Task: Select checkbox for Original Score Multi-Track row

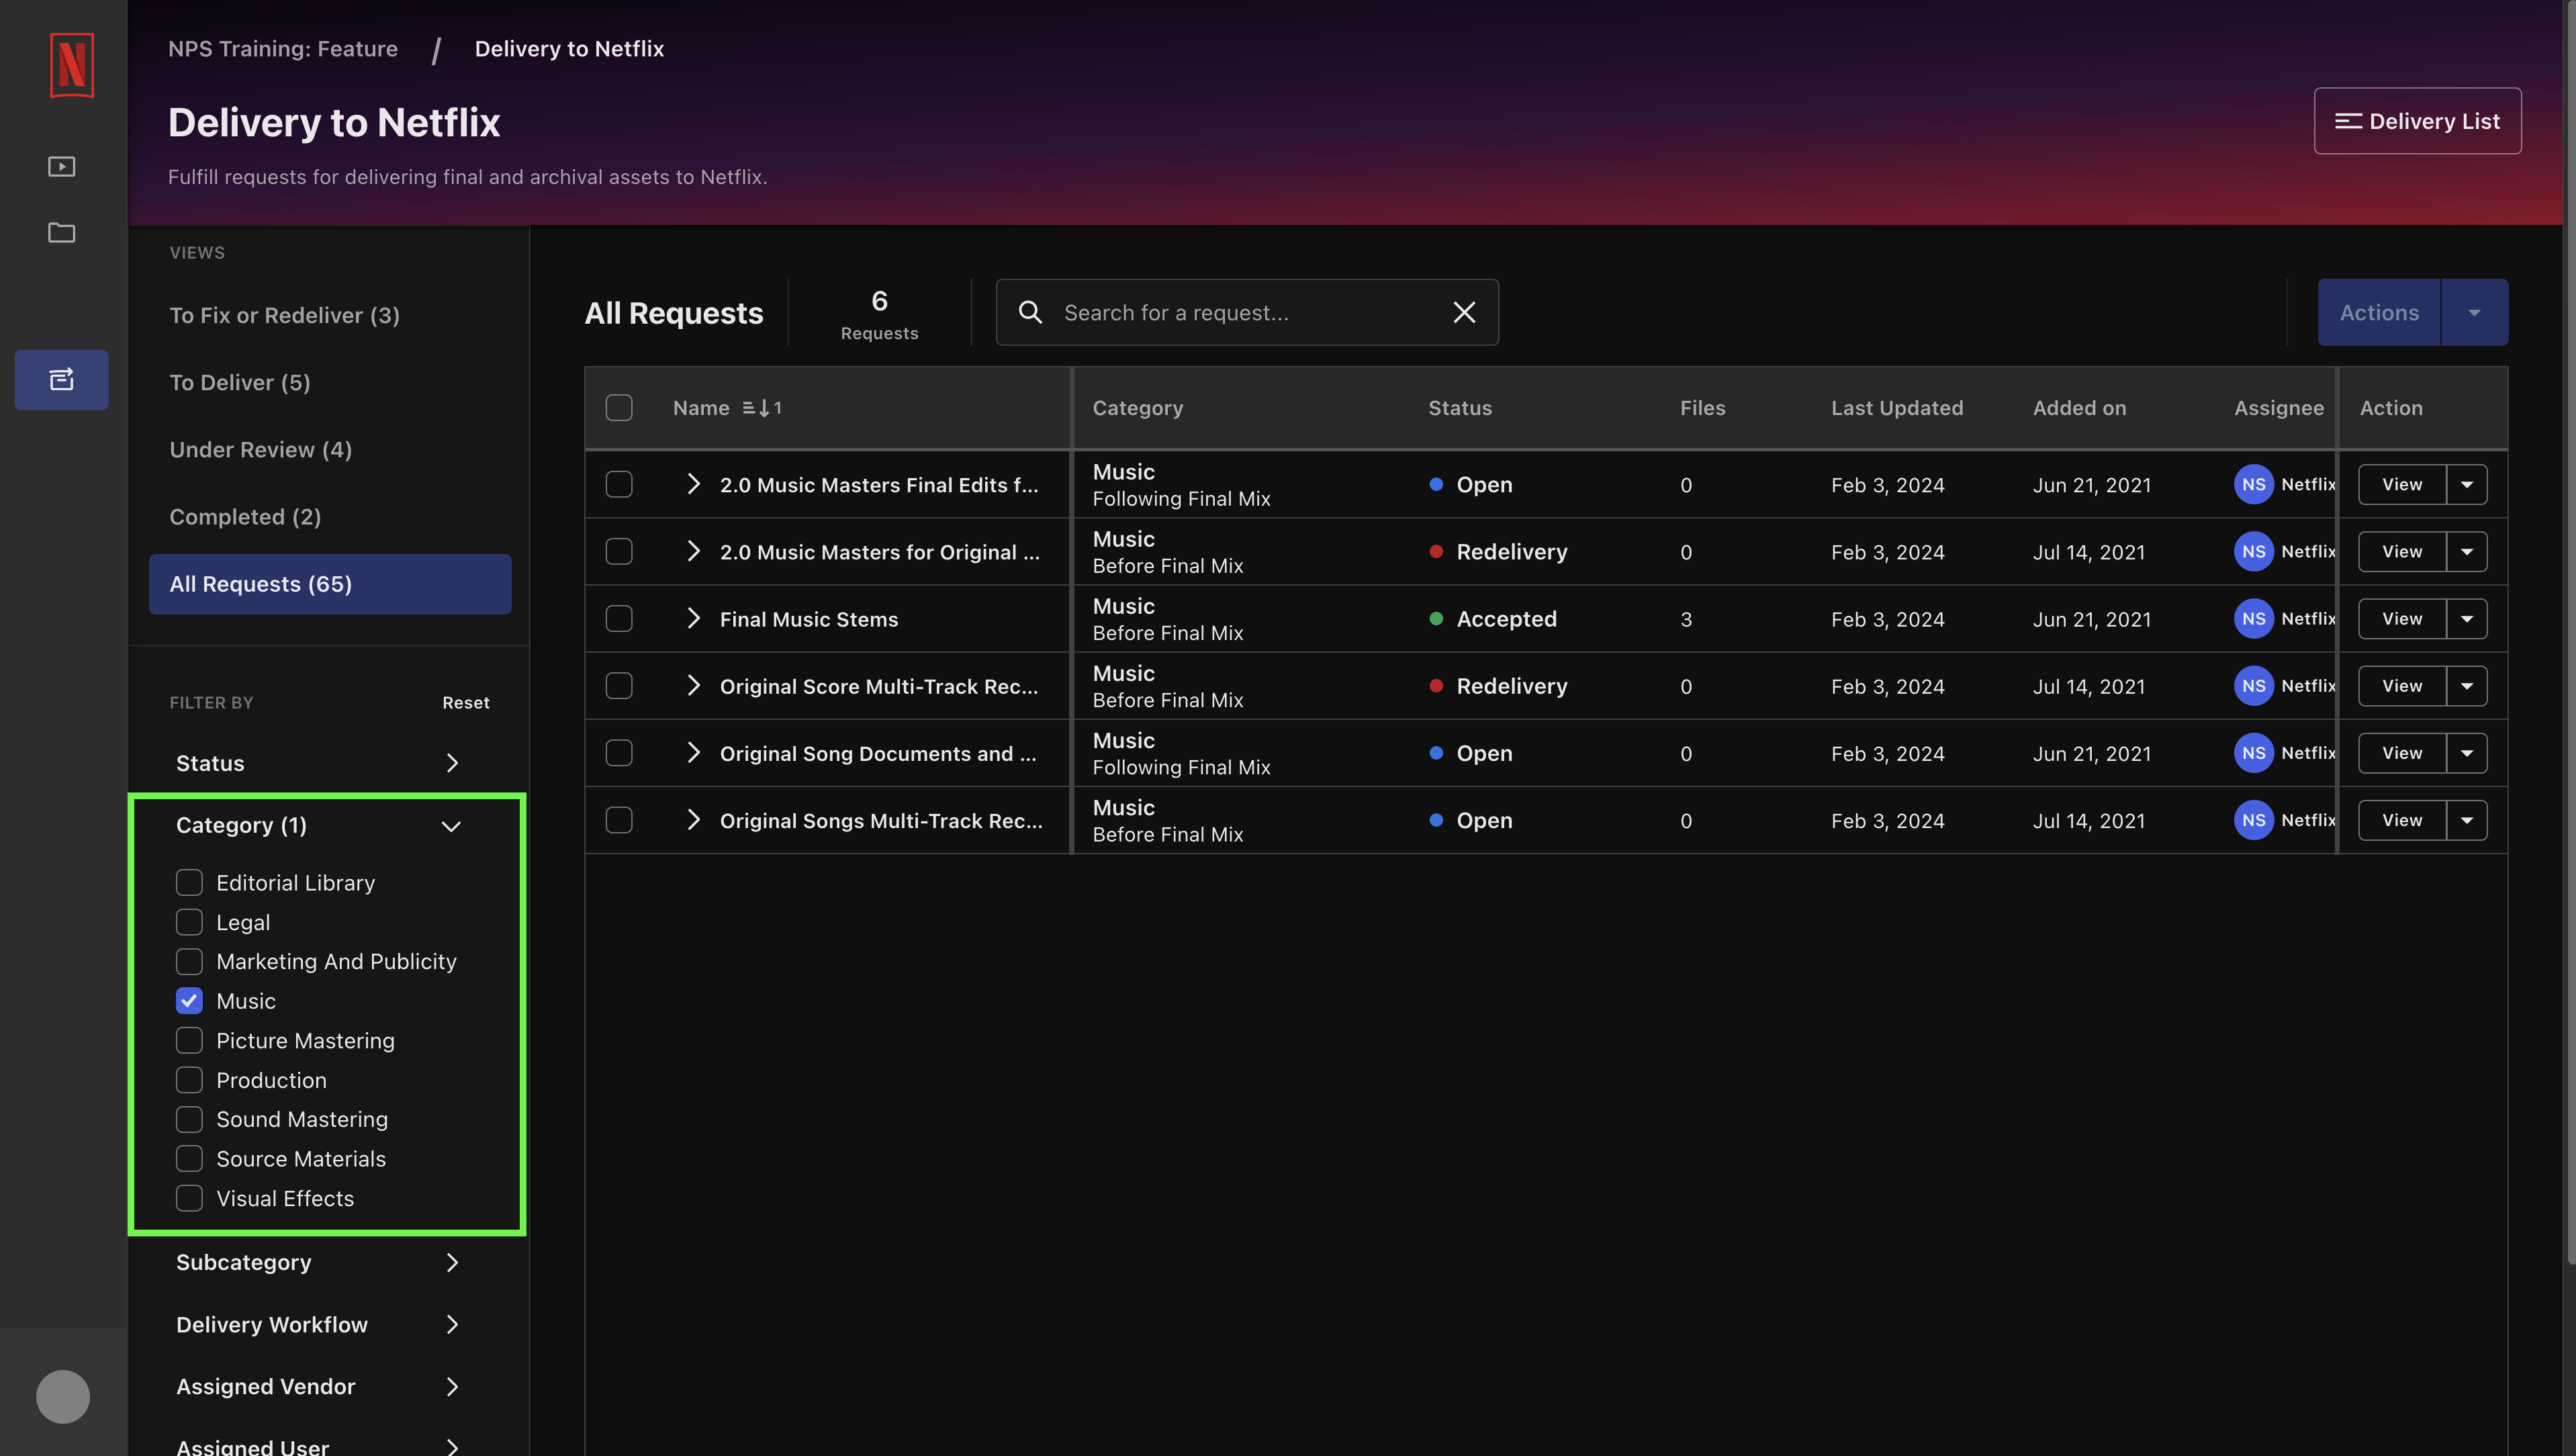Action: [619, 686]
